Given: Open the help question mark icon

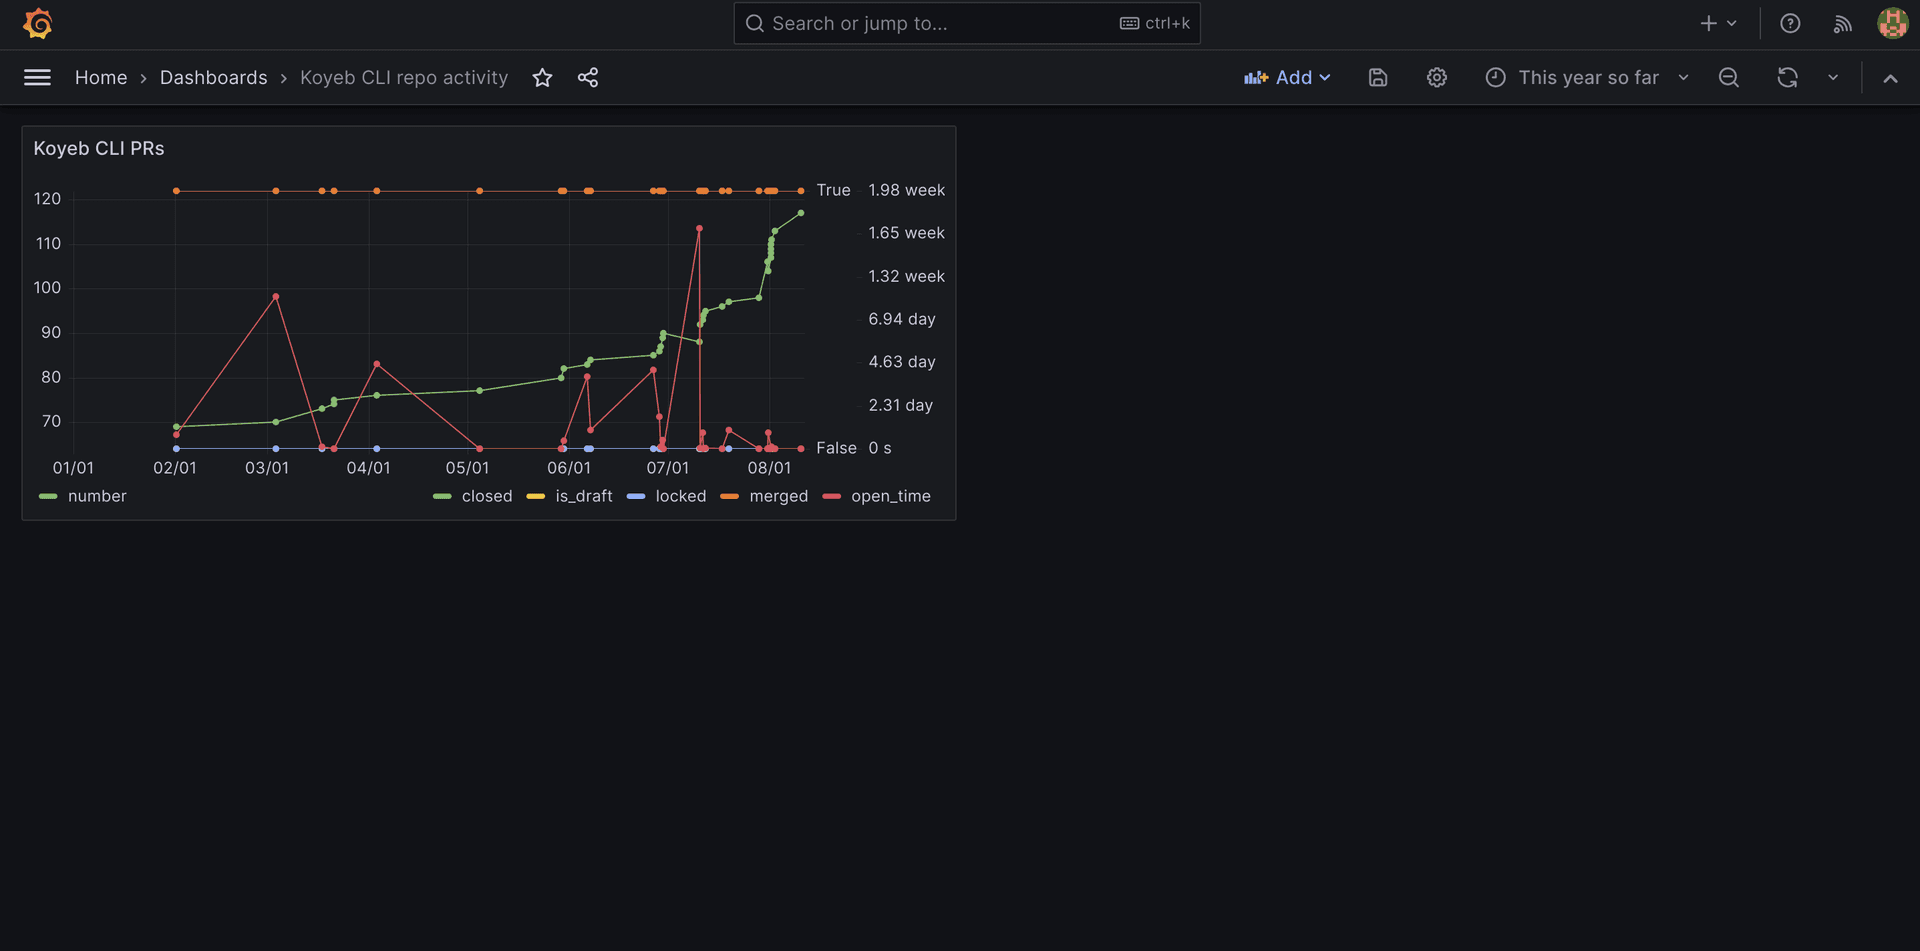Looking at the screenshot, I should pos(1790,23).
